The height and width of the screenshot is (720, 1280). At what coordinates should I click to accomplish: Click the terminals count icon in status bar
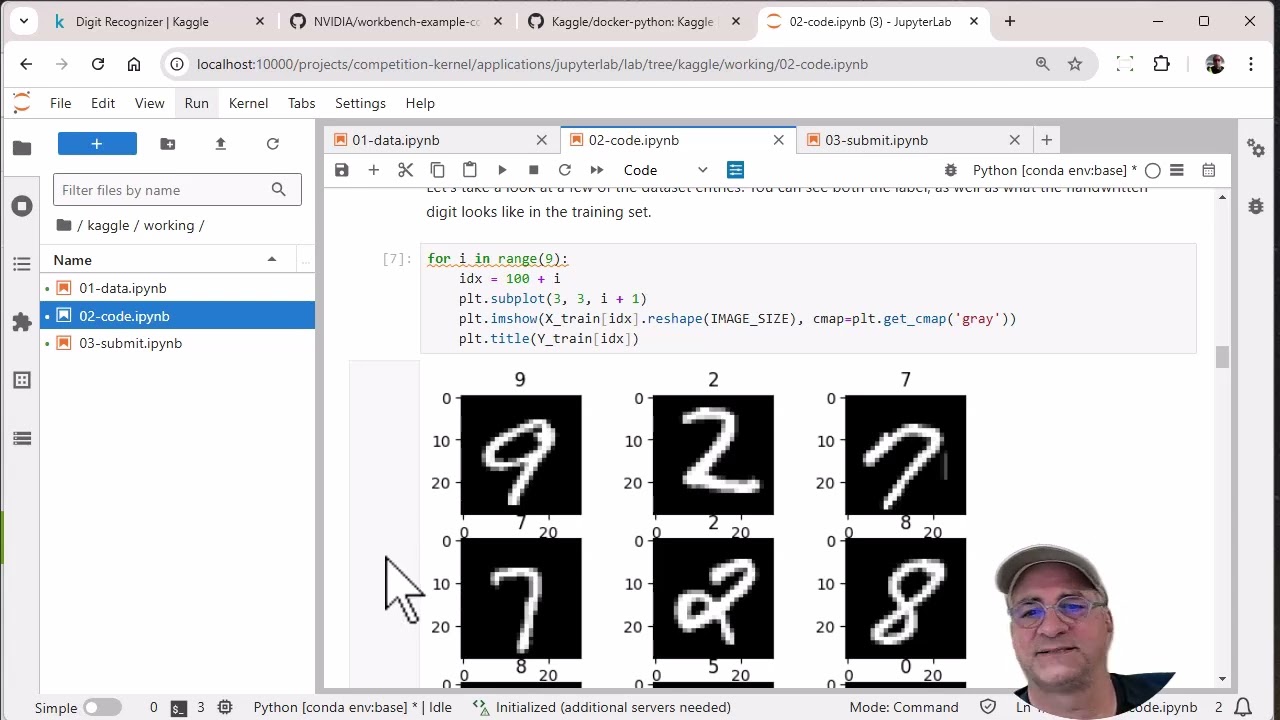click(x=179, y=707)
